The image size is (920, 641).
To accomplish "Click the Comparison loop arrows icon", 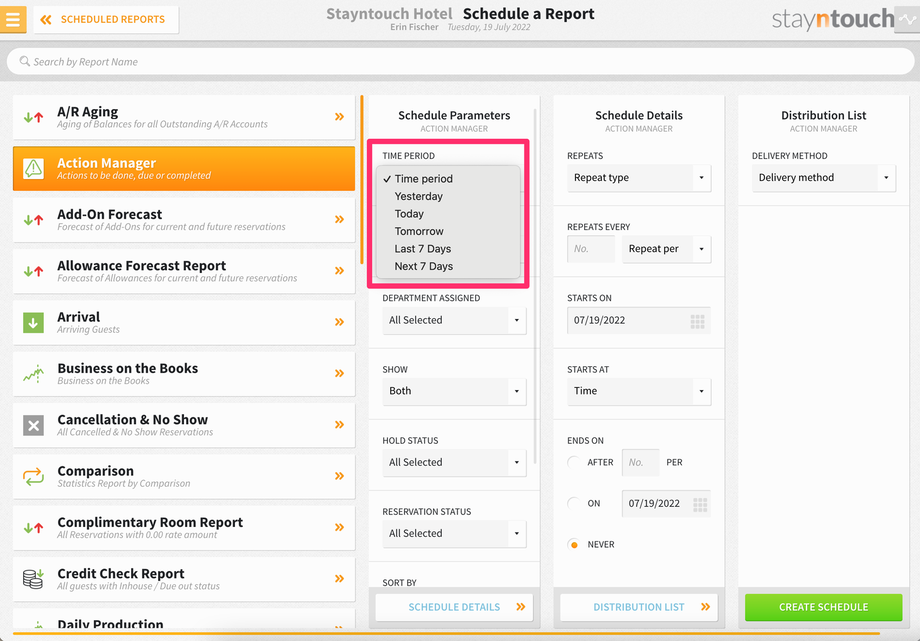I will click(x=33, y=476).
